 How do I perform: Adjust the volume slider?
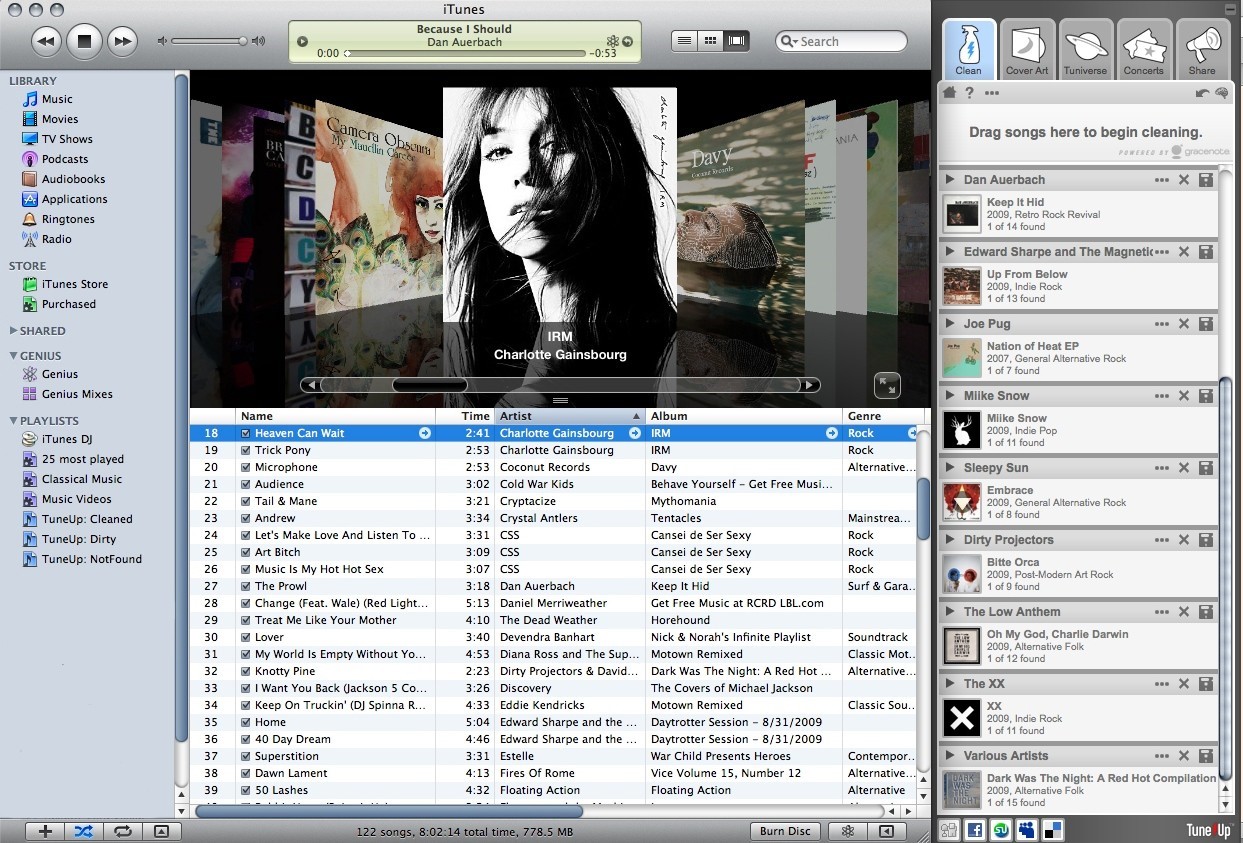pos(242,41)
